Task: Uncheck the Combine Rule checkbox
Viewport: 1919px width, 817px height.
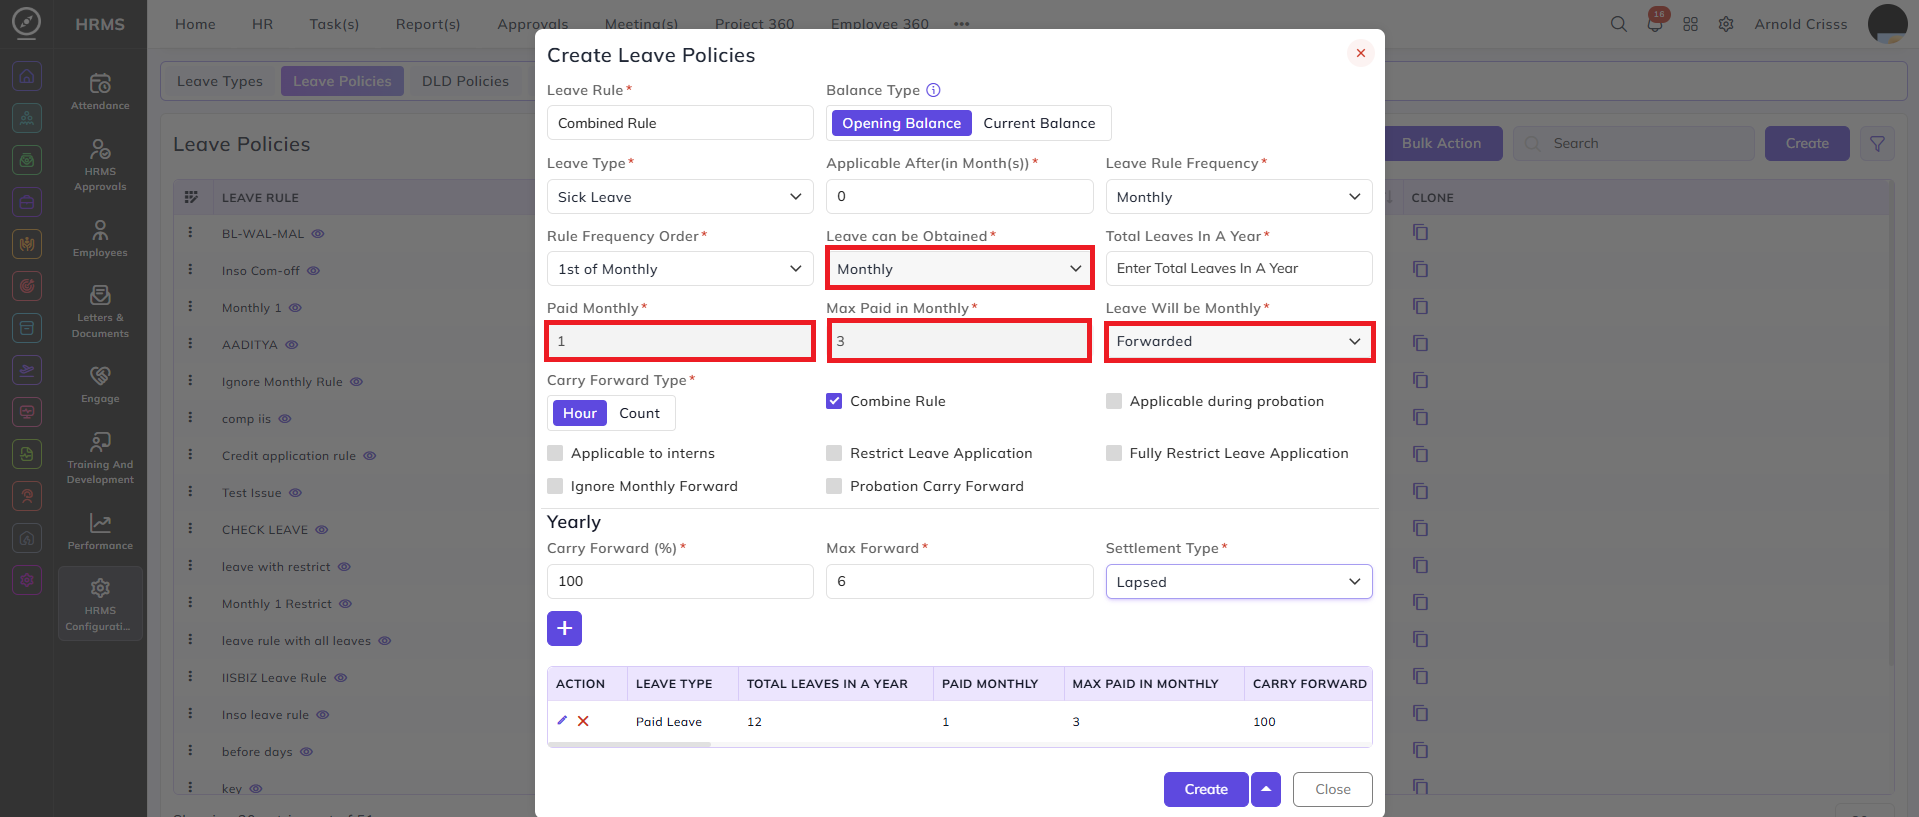Action: pos(834,401)
